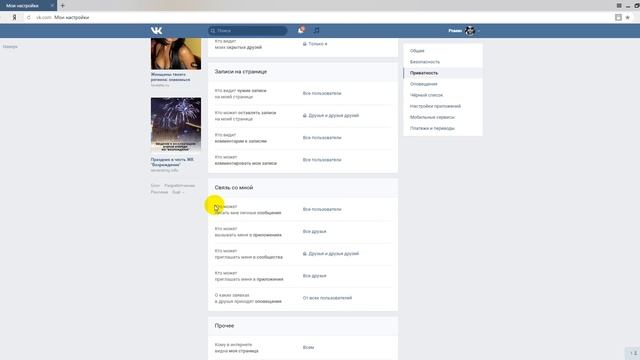This screenshot has height=360, width=640.
Task: Focus the VK search field 'Поиск'
Action: pos(248,31)
